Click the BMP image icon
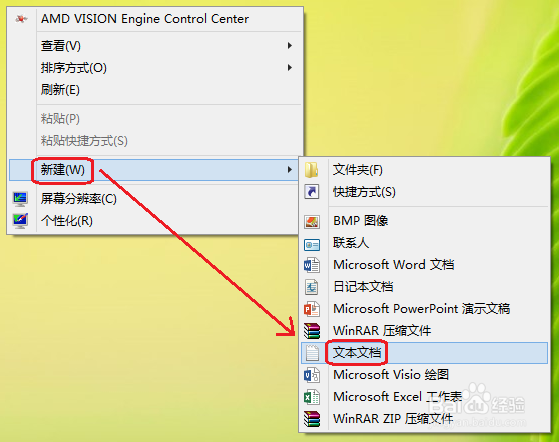Viewport: 559px width, 442px height. point(312,221)
